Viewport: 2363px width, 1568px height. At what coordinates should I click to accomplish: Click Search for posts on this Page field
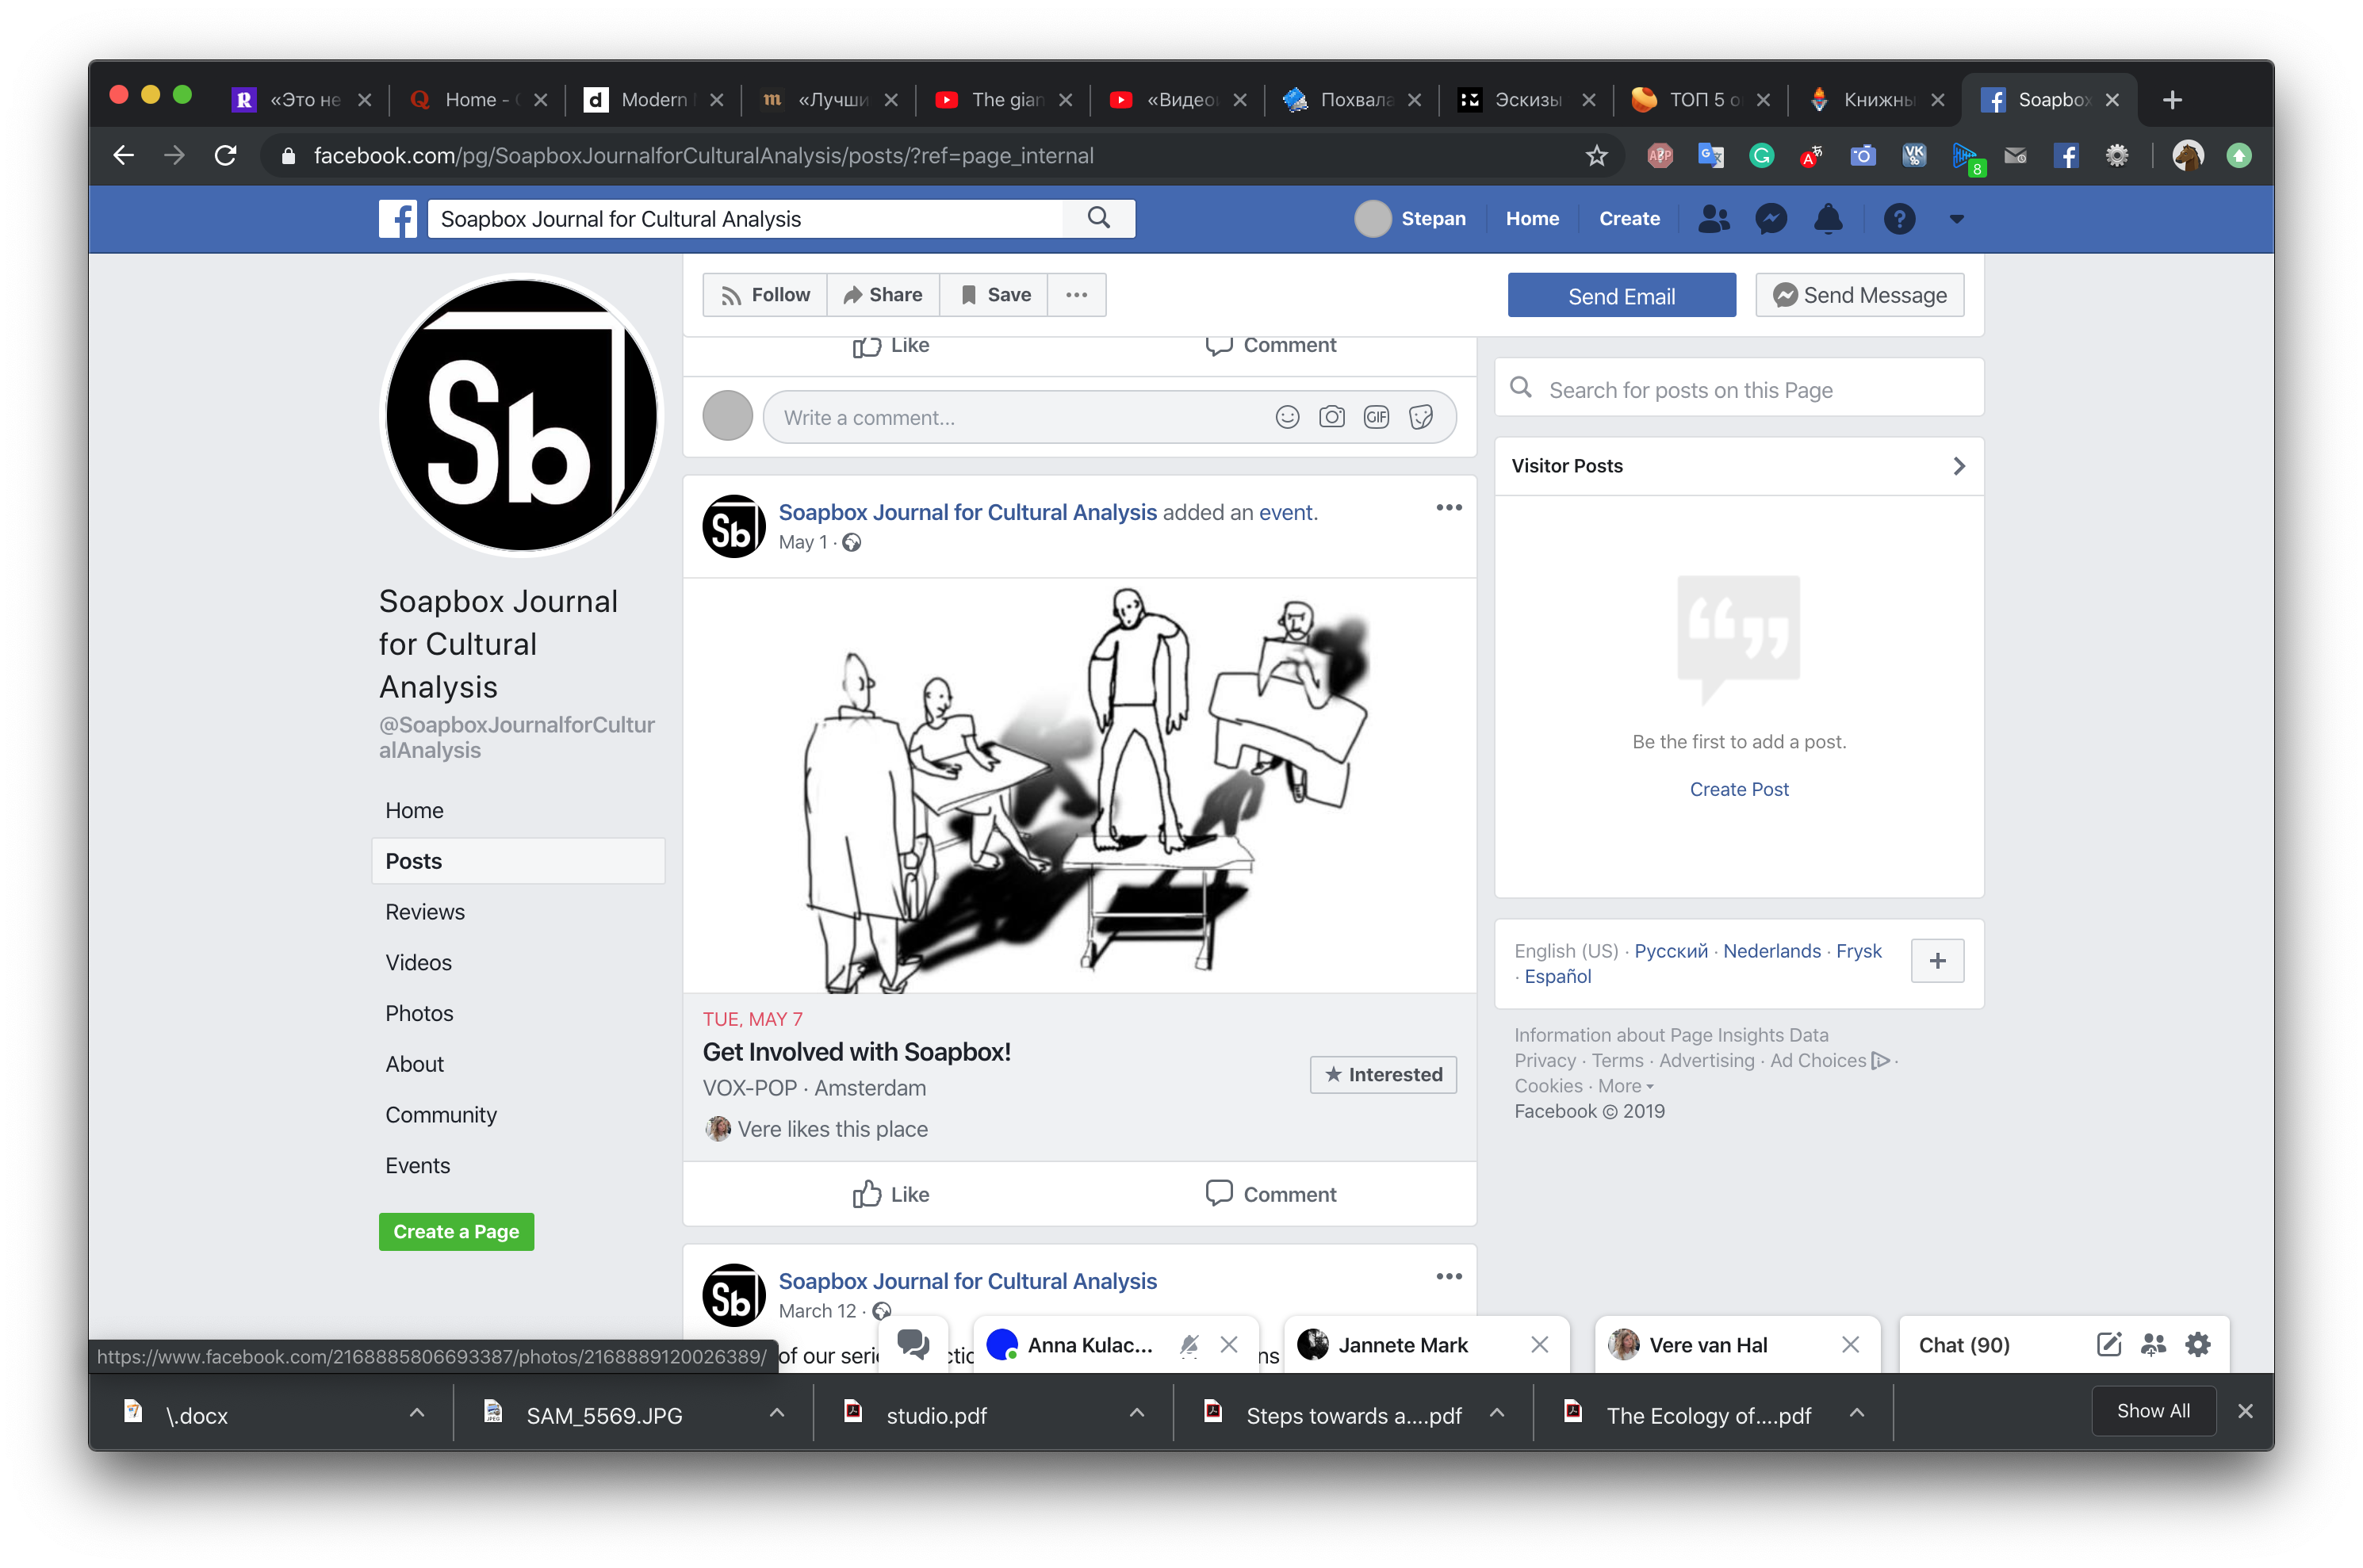click(1738, 389)
